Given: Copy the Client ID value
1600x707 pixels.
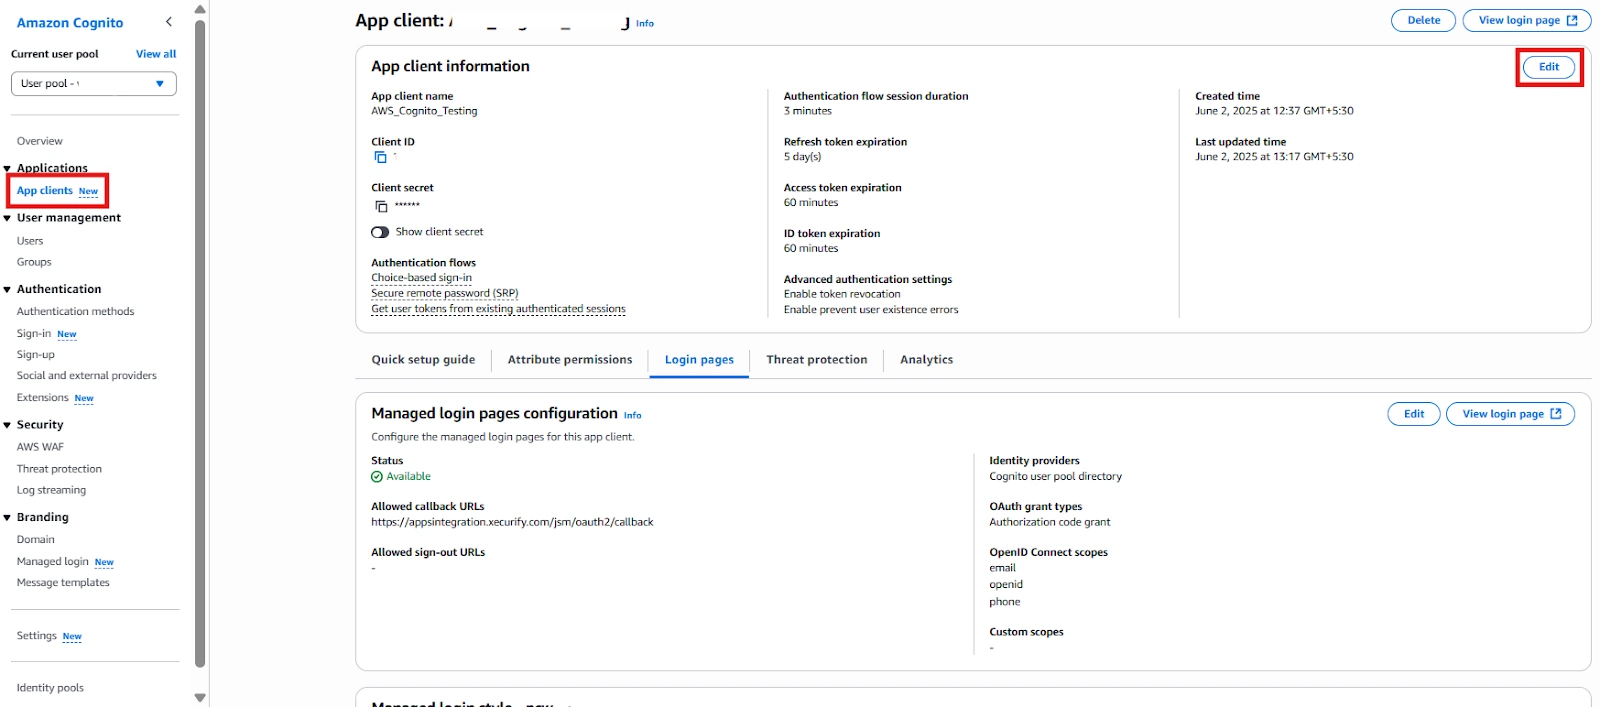Looking at the screenshot, I should (380, 157).
